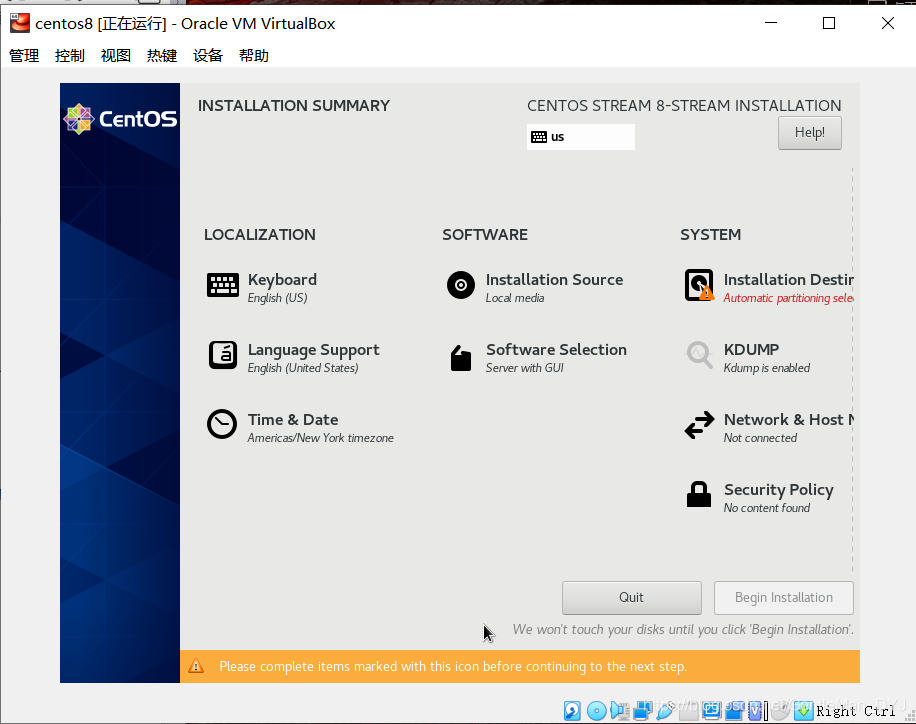Click the USB devices status icon
916x724 pixels.
pyautogui.click(x=665, y=711)
